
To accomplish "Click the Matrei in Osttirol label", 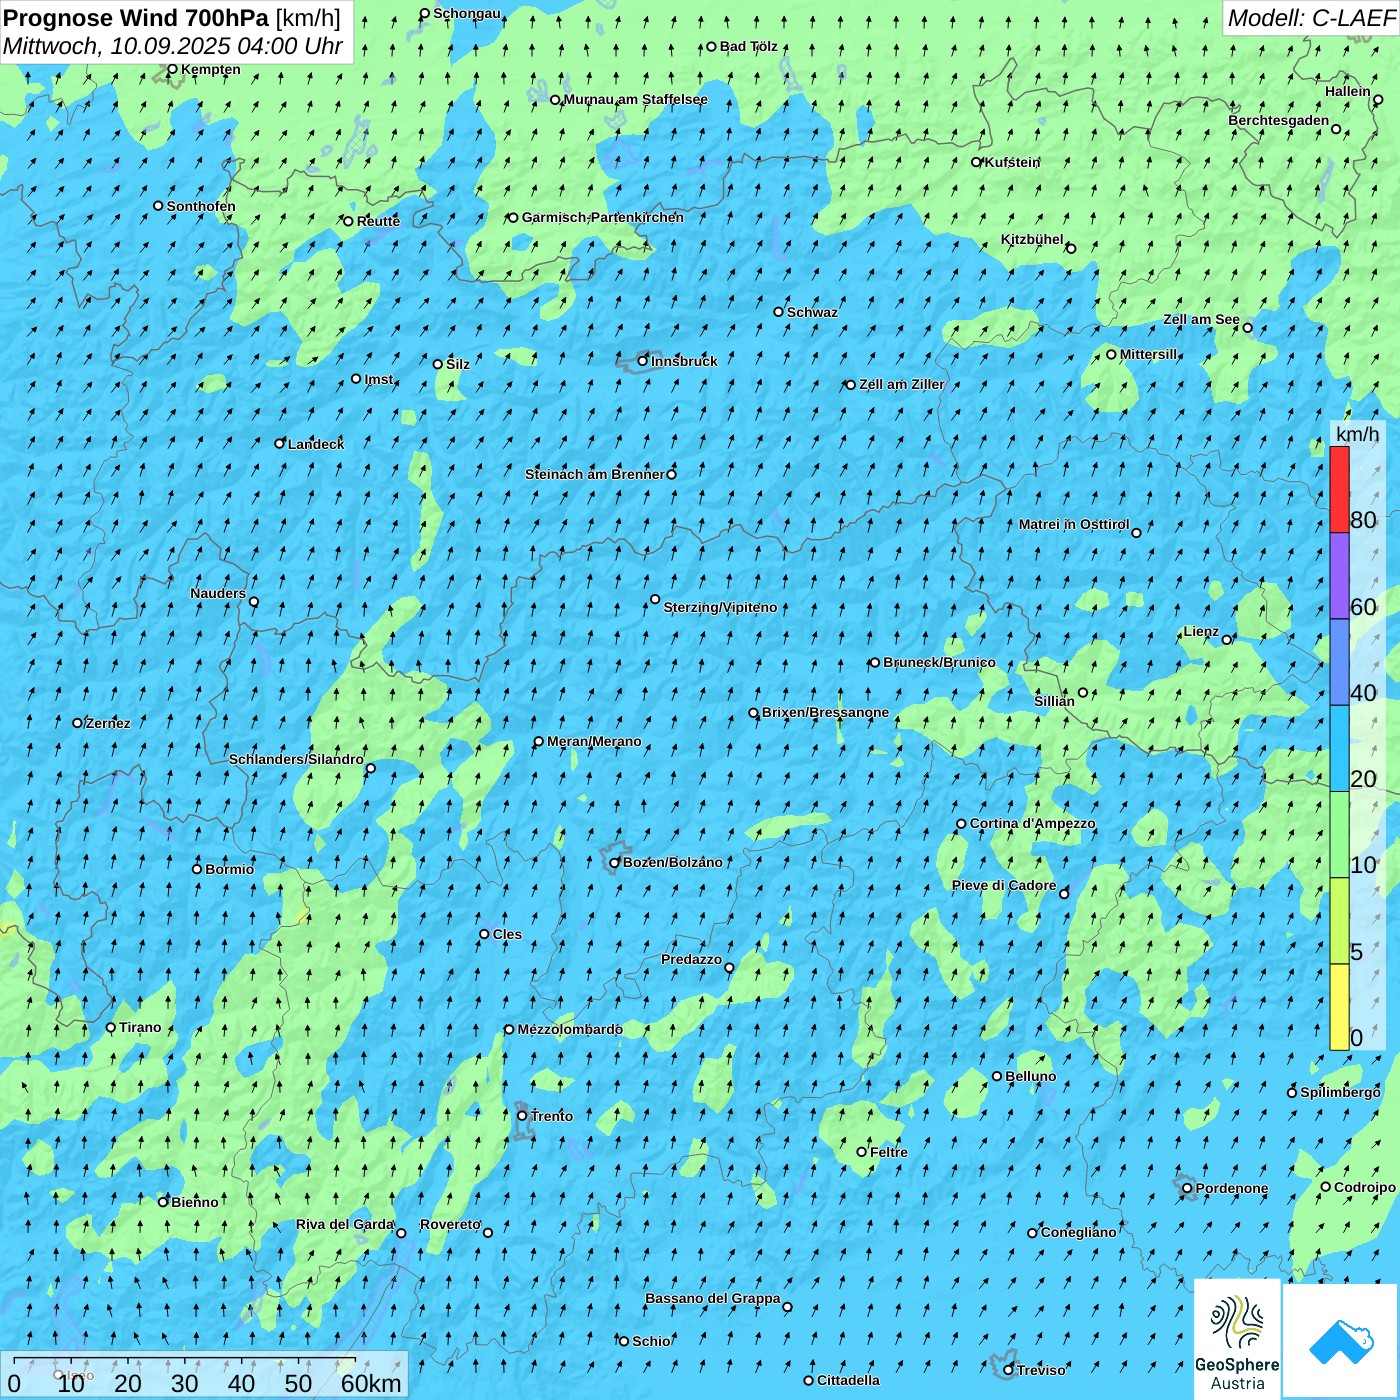I will click(1074, 524).
